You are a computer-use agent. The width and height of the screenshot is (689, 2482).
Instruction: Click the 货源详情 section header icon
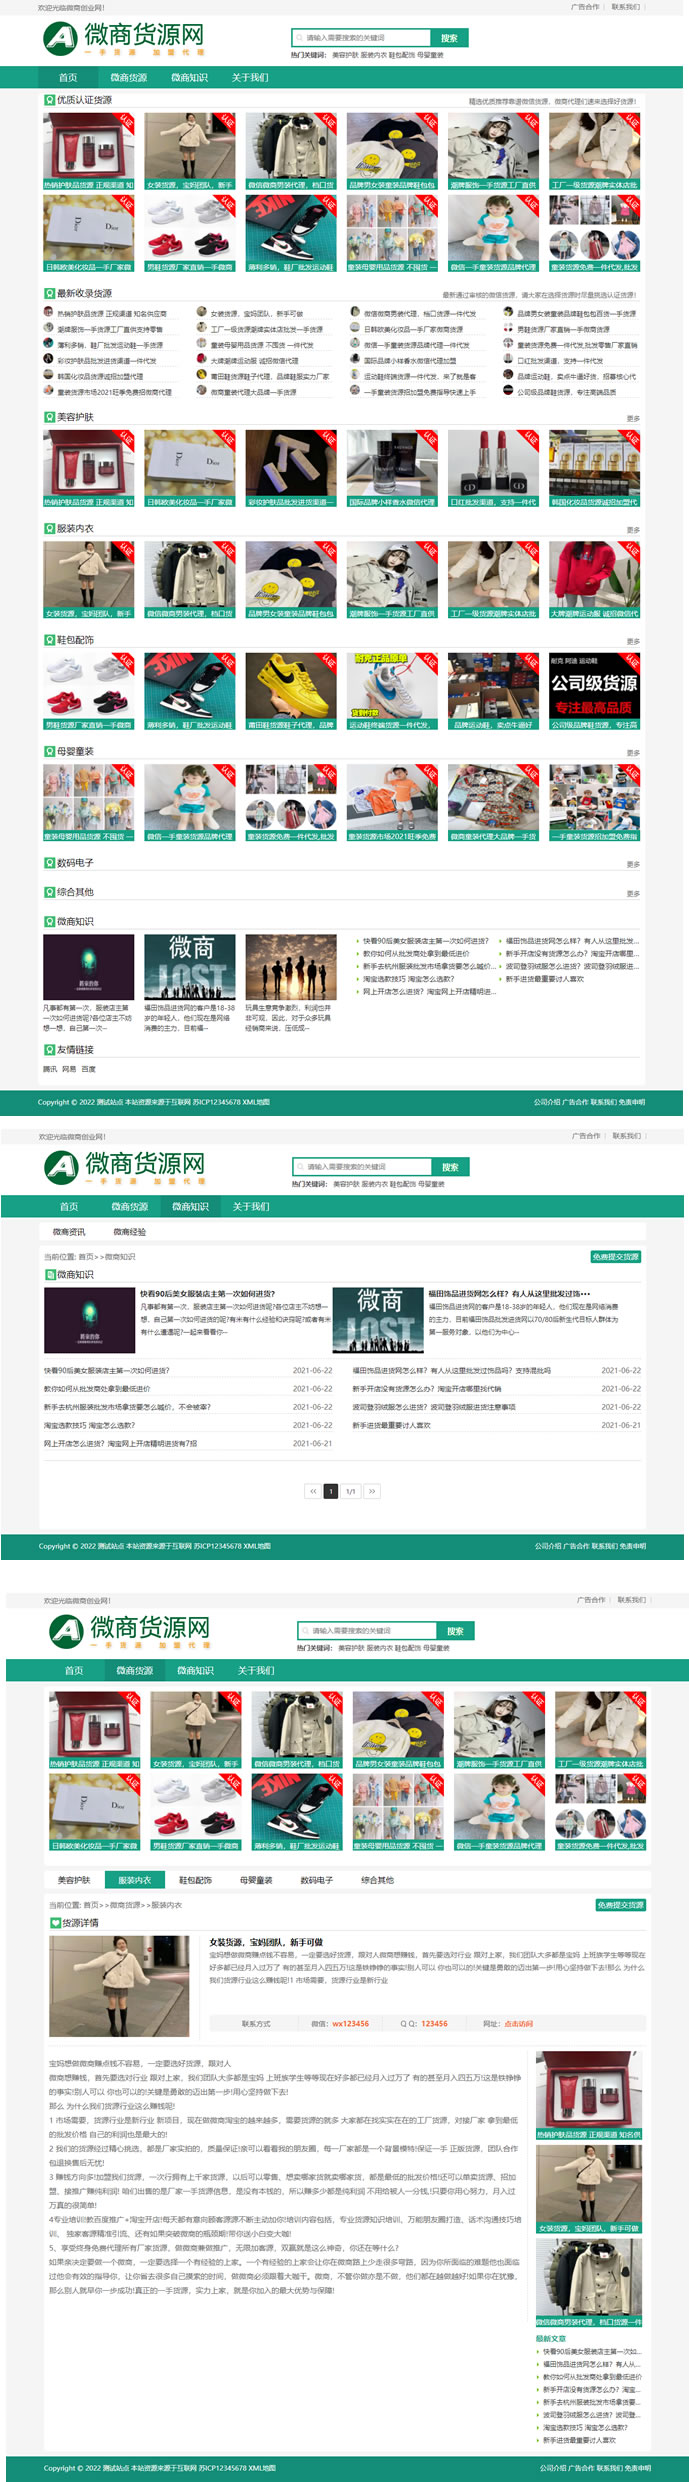pos(55,1923)
